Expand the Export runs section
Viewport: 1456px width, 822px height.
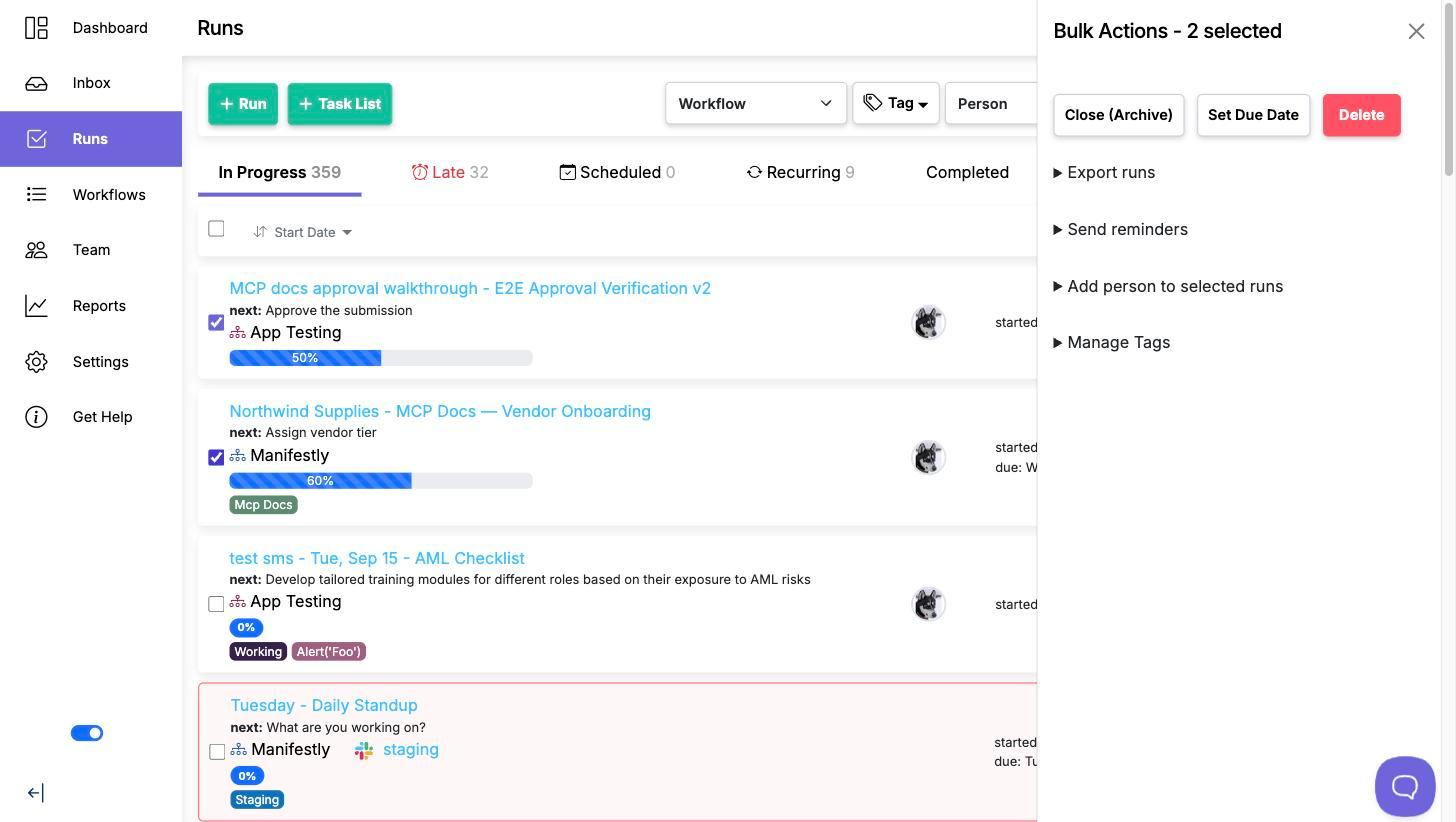(x=1104, y=173)
